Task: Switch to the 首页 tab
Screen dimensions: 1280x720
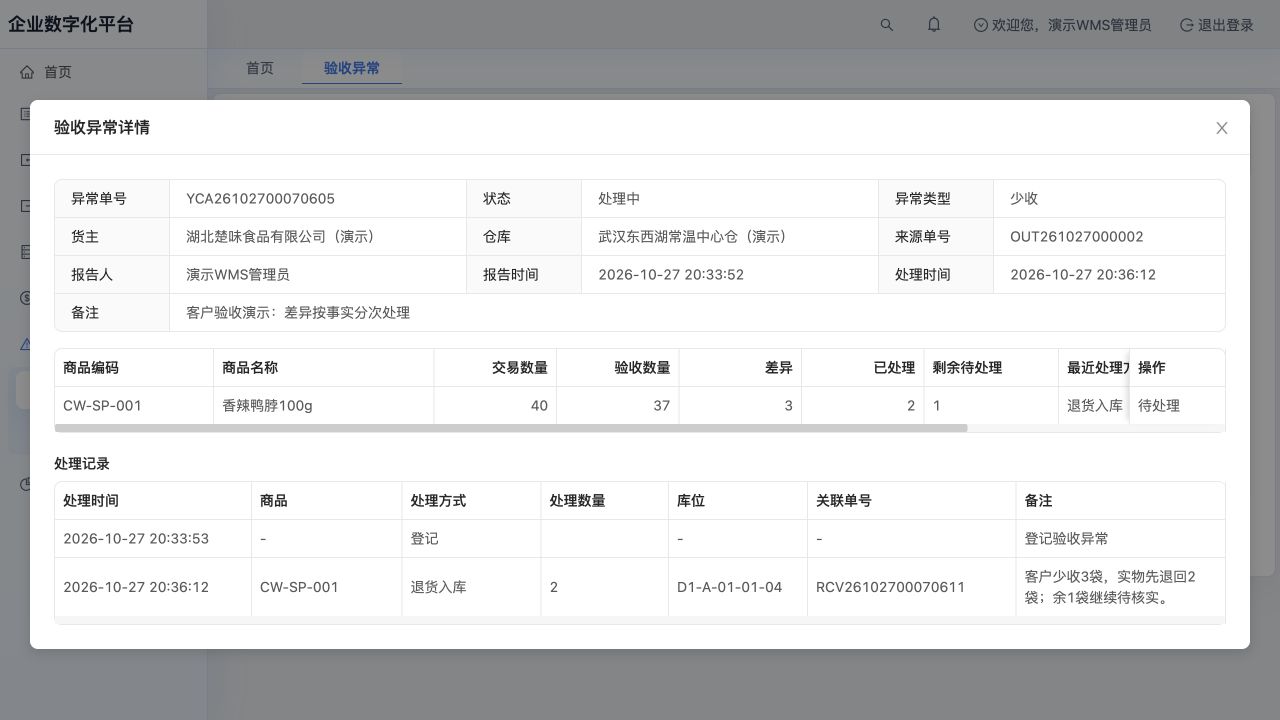Action: pos(260,68)
